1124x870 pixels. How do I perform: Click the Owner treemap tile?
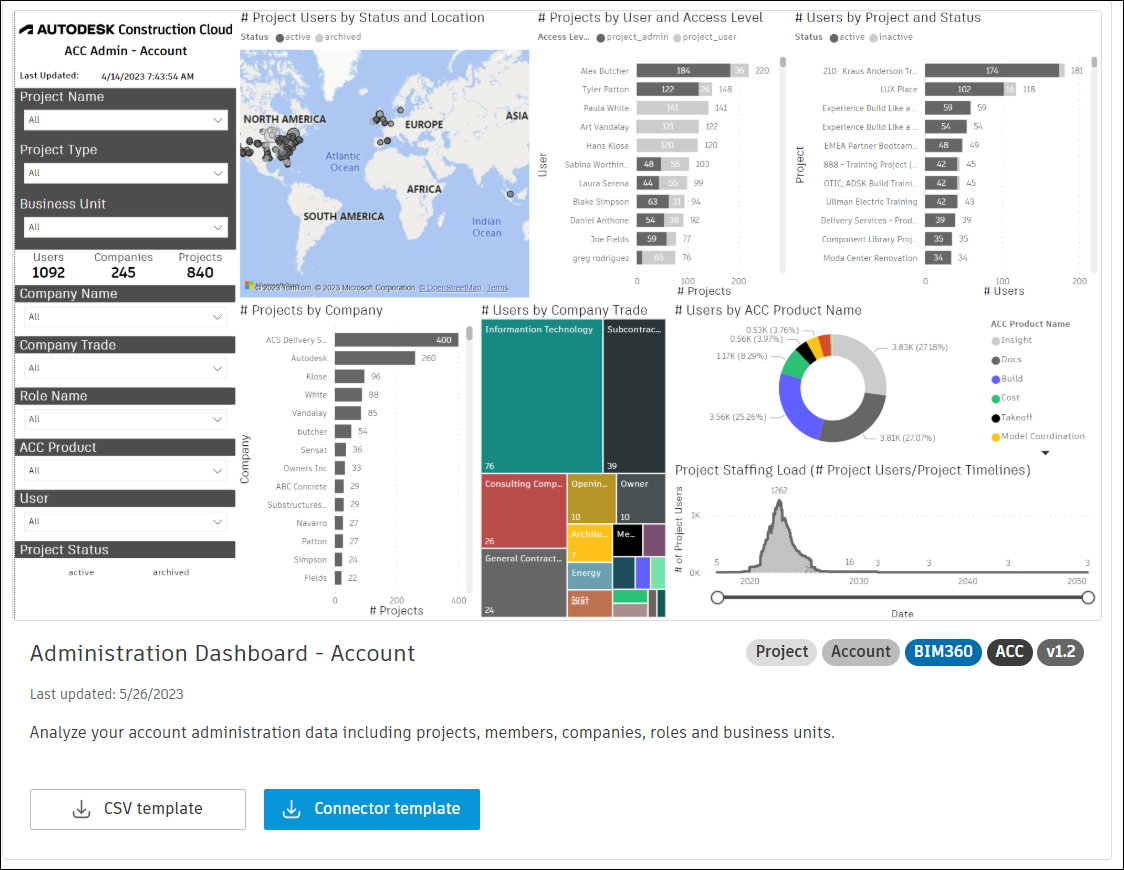tap(641, 498)
